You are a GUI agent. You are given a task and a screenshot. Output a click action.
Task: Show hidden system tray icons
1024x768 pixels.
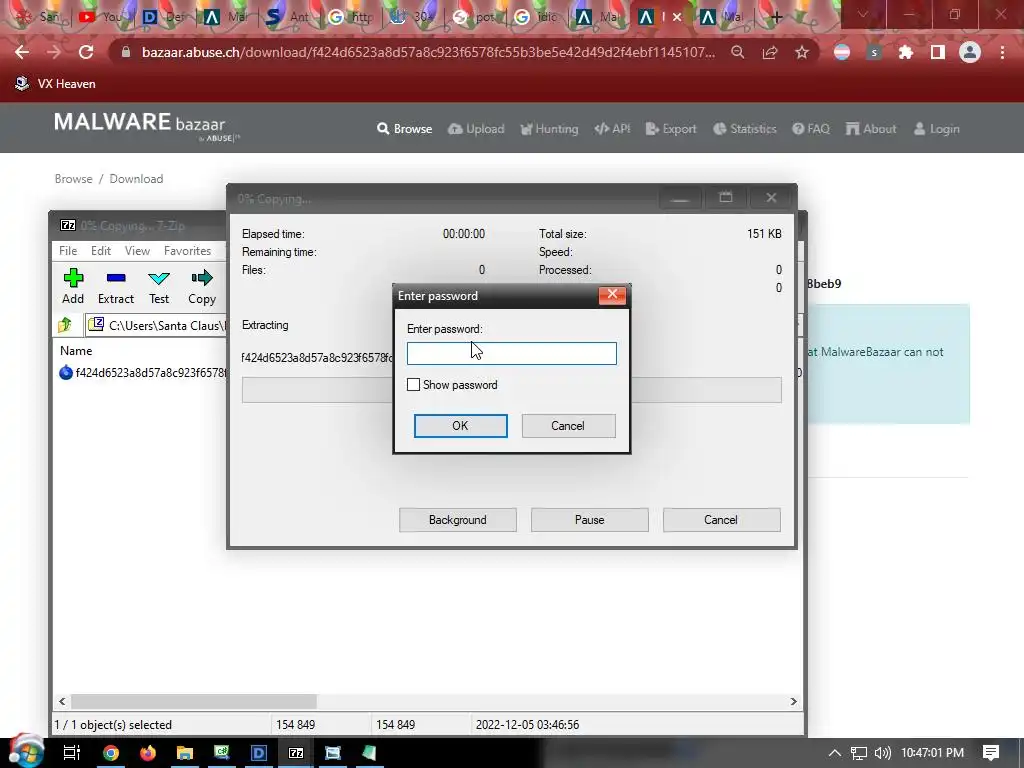coord(835,753)
